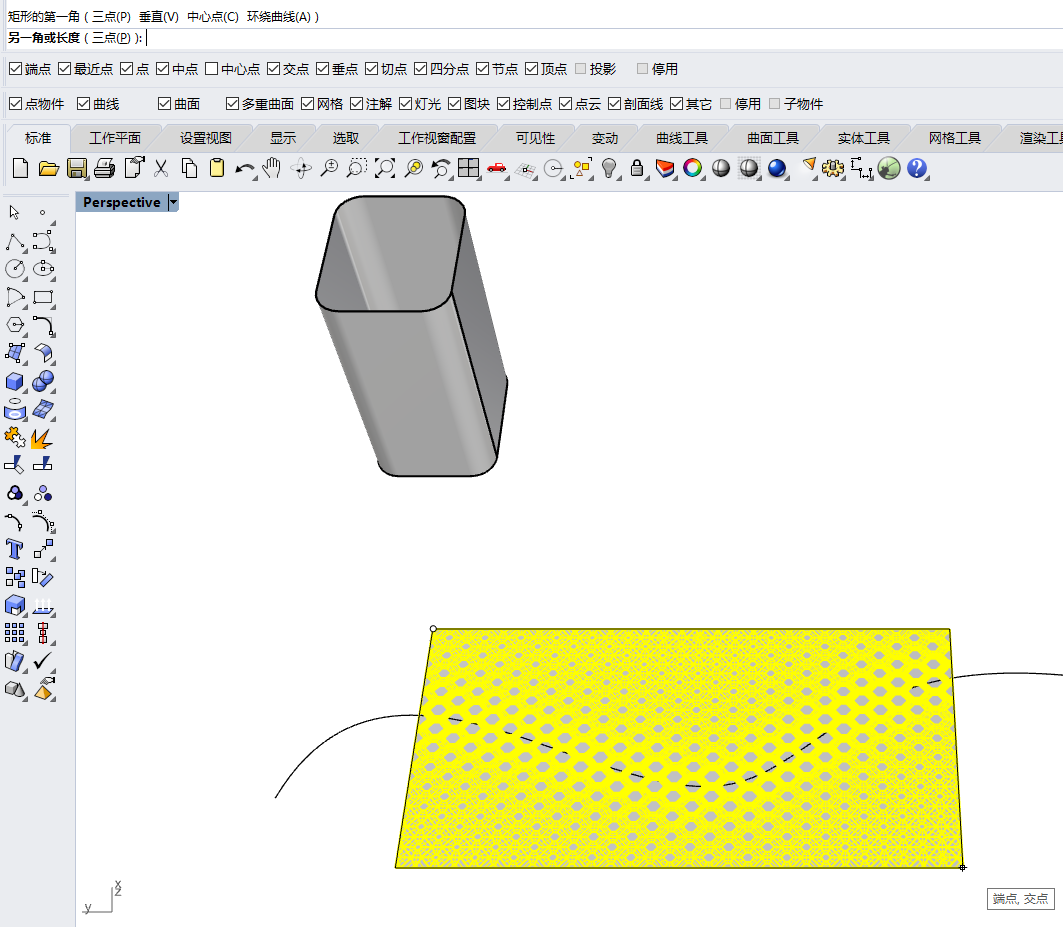Click the Boolean union spheres icon
This screenshot has width=1063, height=927.
click(x=43, y=381)
